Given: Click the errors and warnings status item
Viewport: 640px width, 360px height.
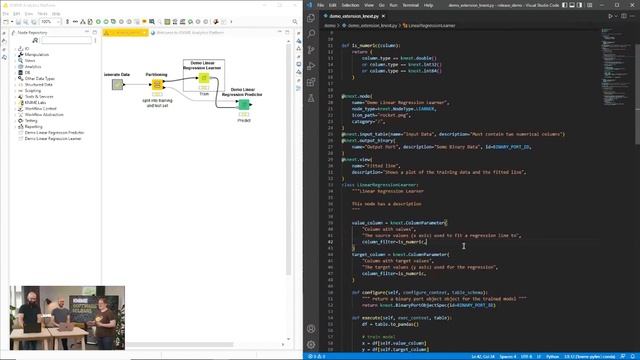Looking at the screenshot, I should 317,356.
